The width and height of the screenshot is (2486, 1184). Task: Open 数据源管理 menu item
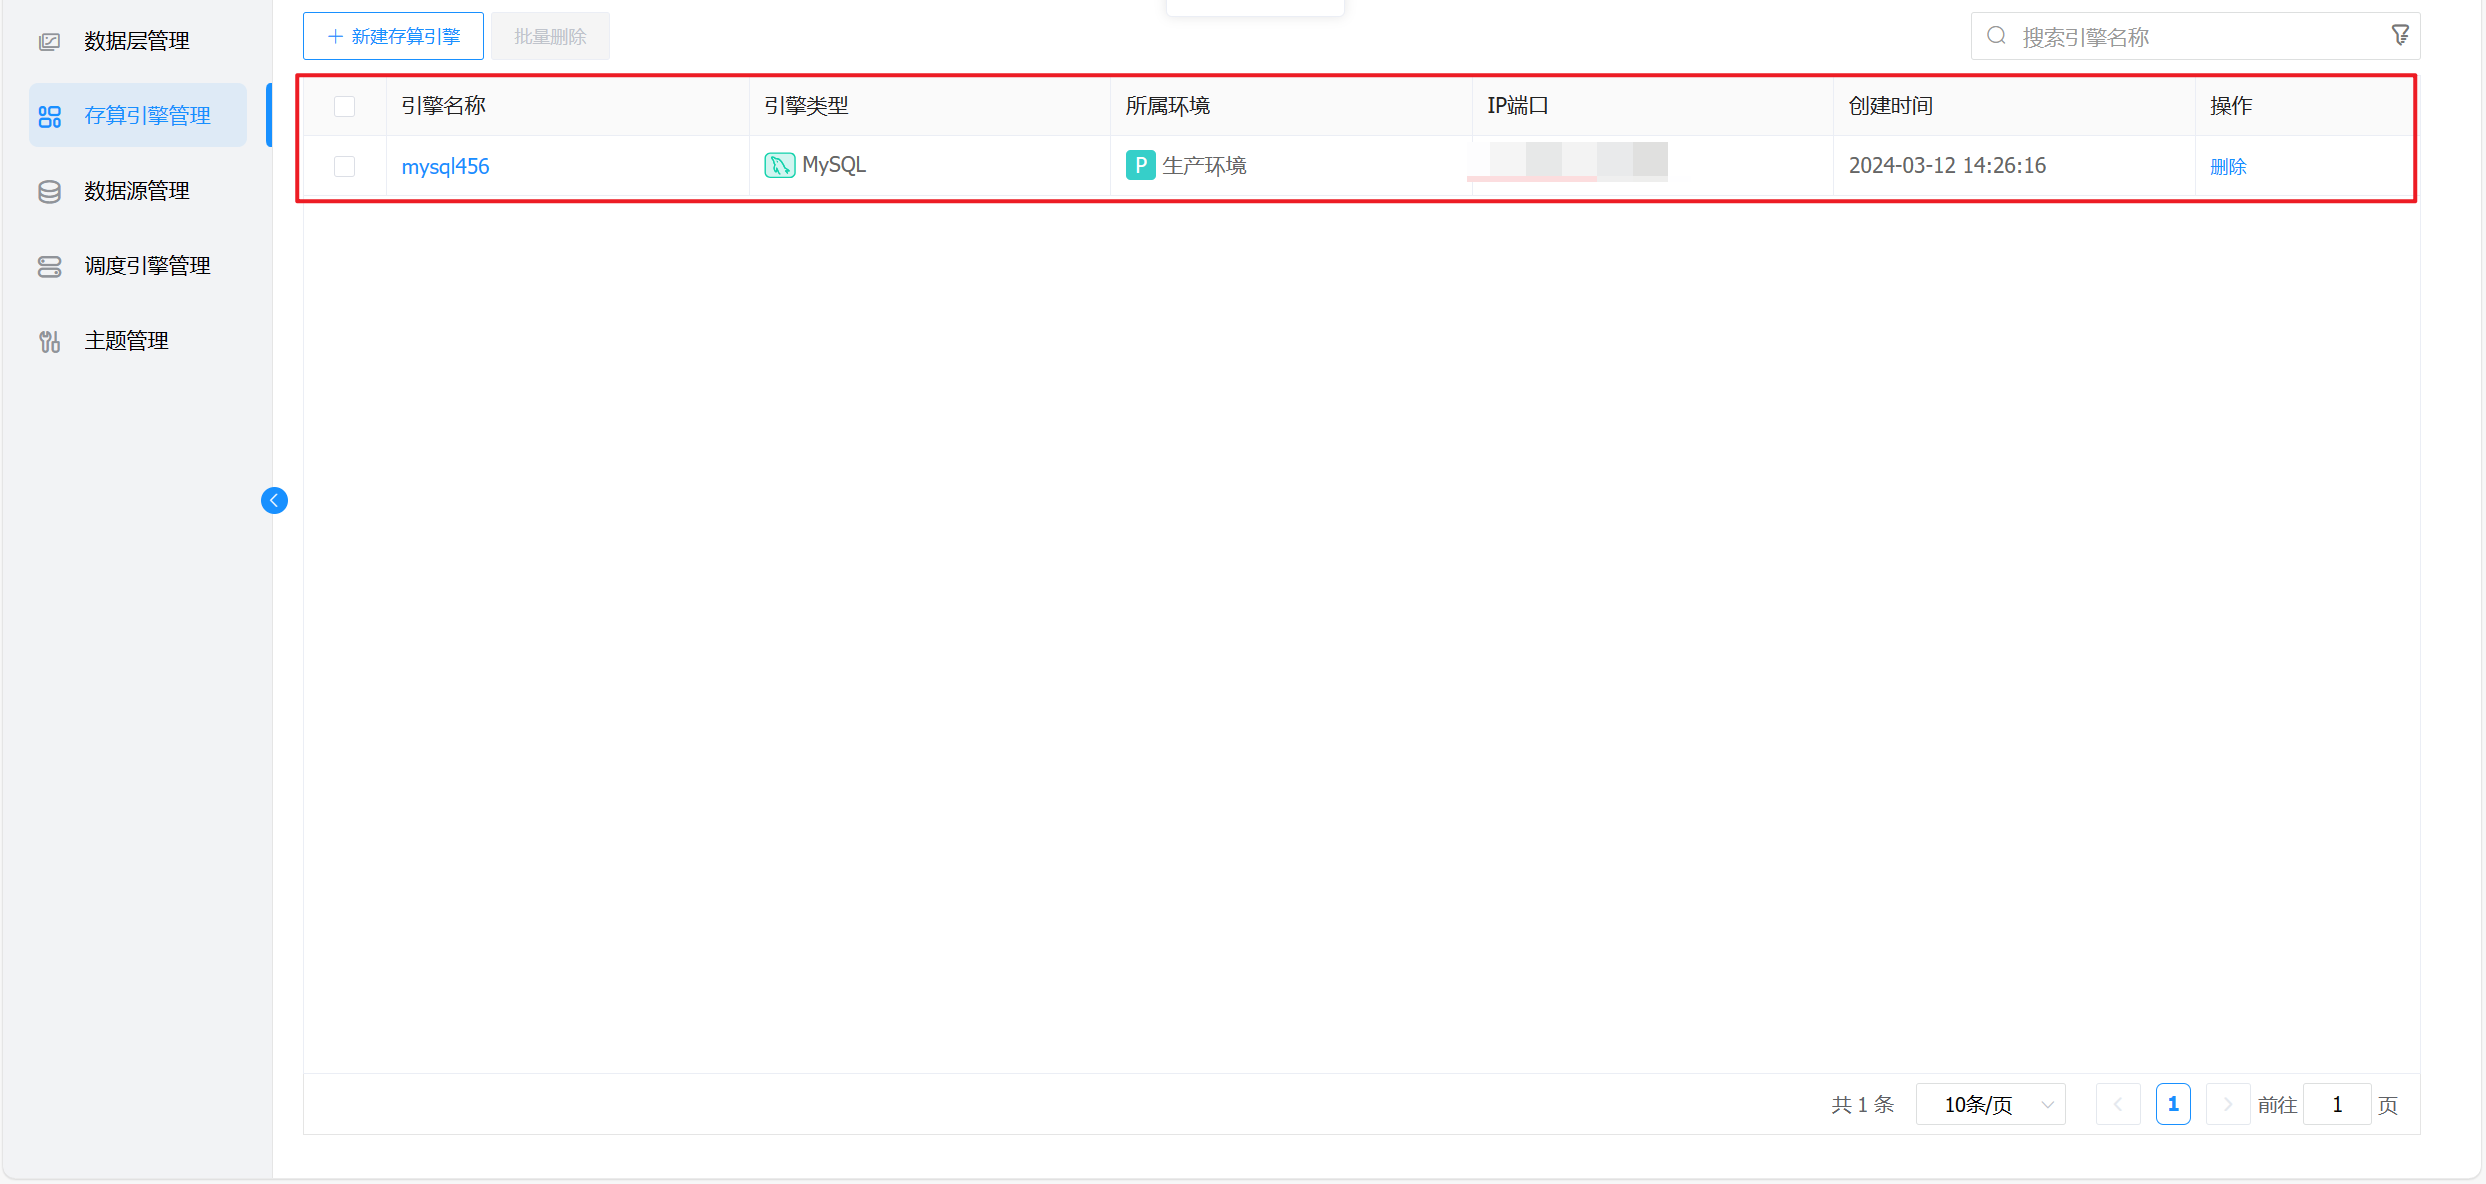[x=137, y=191]
